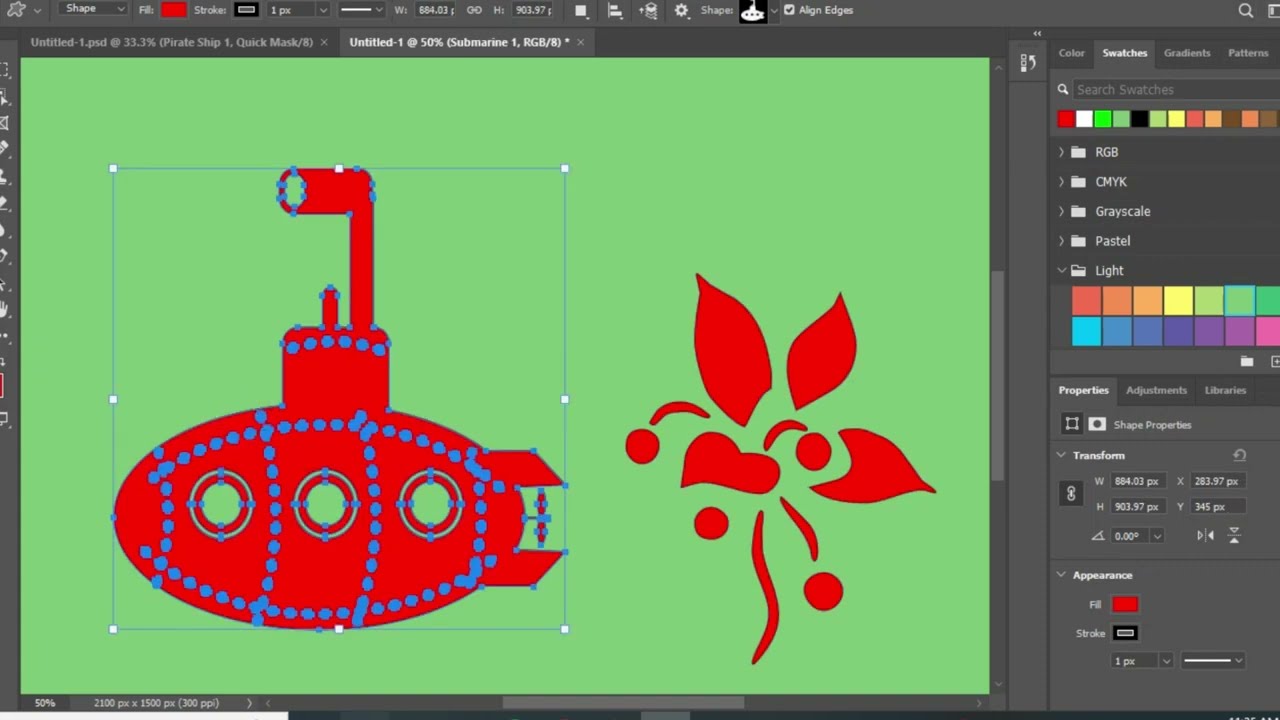Click the search magnifier icon at top right

pyautogui.click(x=1246, y=10)
